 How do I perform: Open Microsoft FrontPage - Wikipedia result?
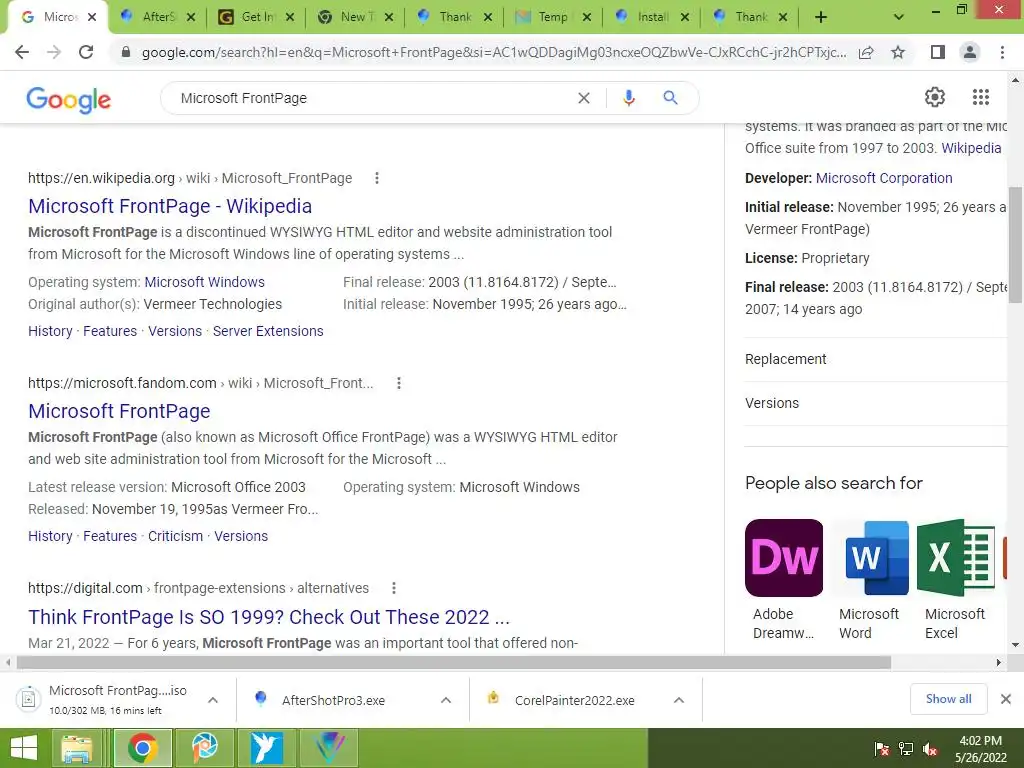pos(170,206)
